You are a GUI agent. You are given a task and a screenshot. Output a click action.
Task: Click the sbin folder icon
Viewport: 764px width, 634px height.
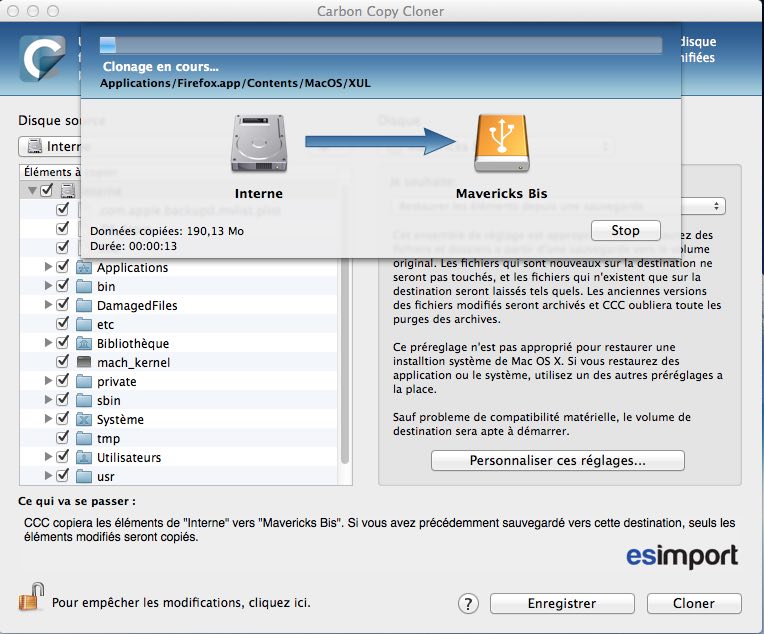coord(84,400)
